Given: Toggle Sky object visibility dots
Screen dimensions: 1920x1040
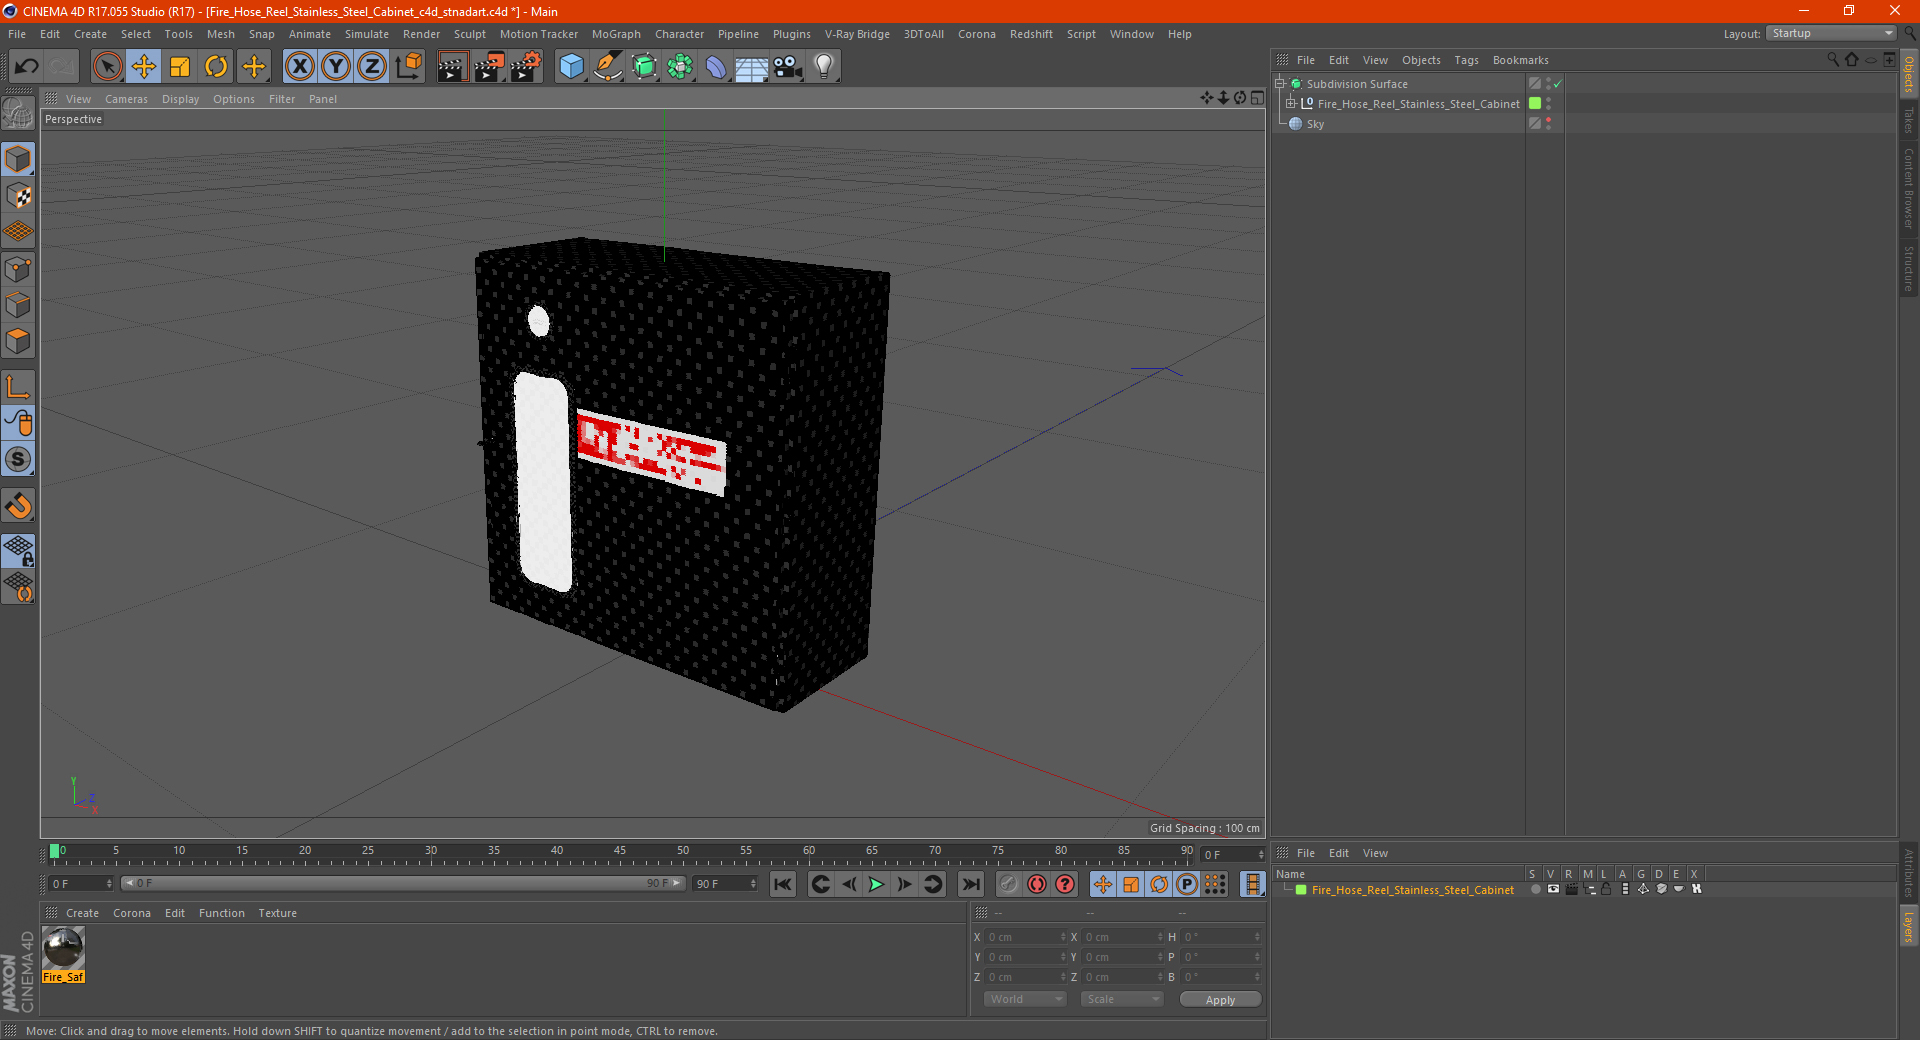Looking at the screenshot, I should [x=1548, y=124].
